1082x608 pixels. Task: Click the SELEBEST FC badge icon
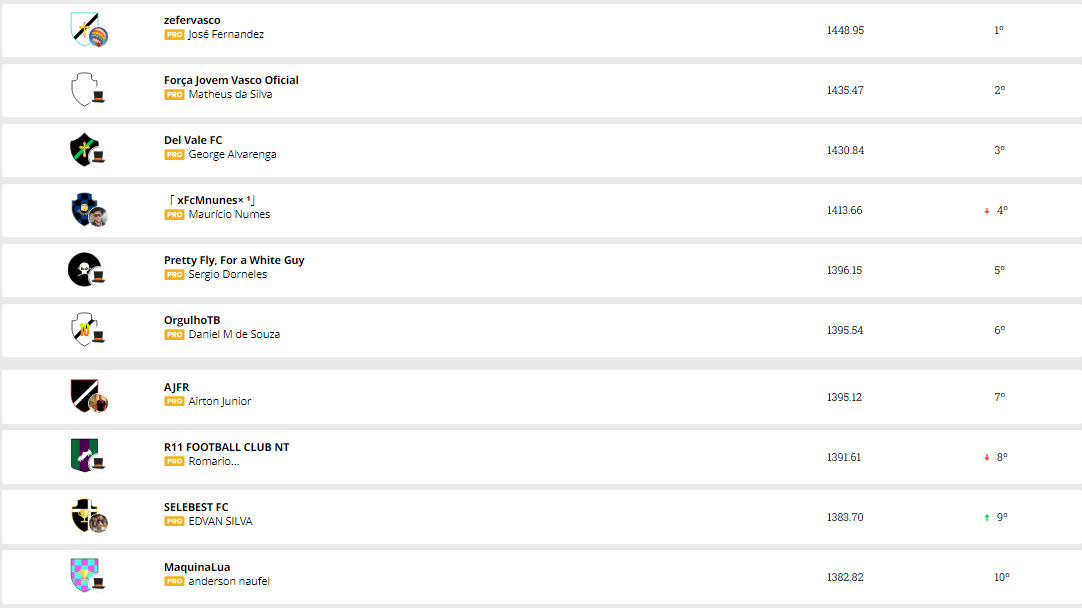point(84,515)
